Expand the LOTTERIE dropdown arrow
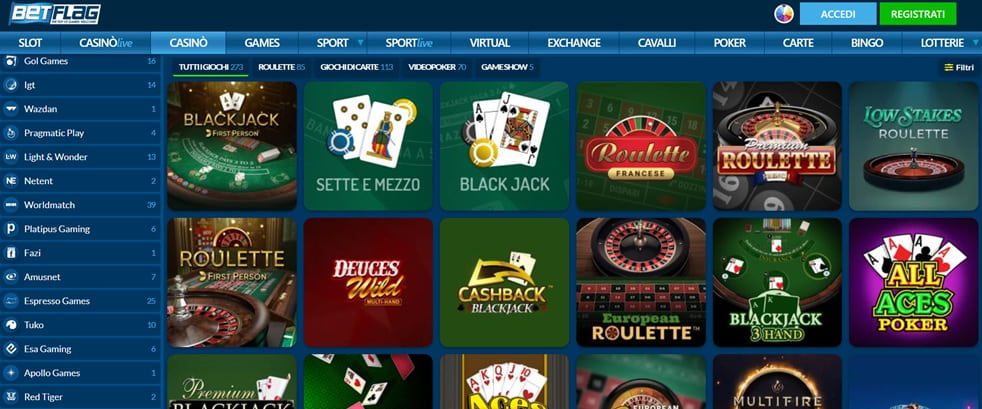Viewport: 982px width, 409px height. point(973,43)
